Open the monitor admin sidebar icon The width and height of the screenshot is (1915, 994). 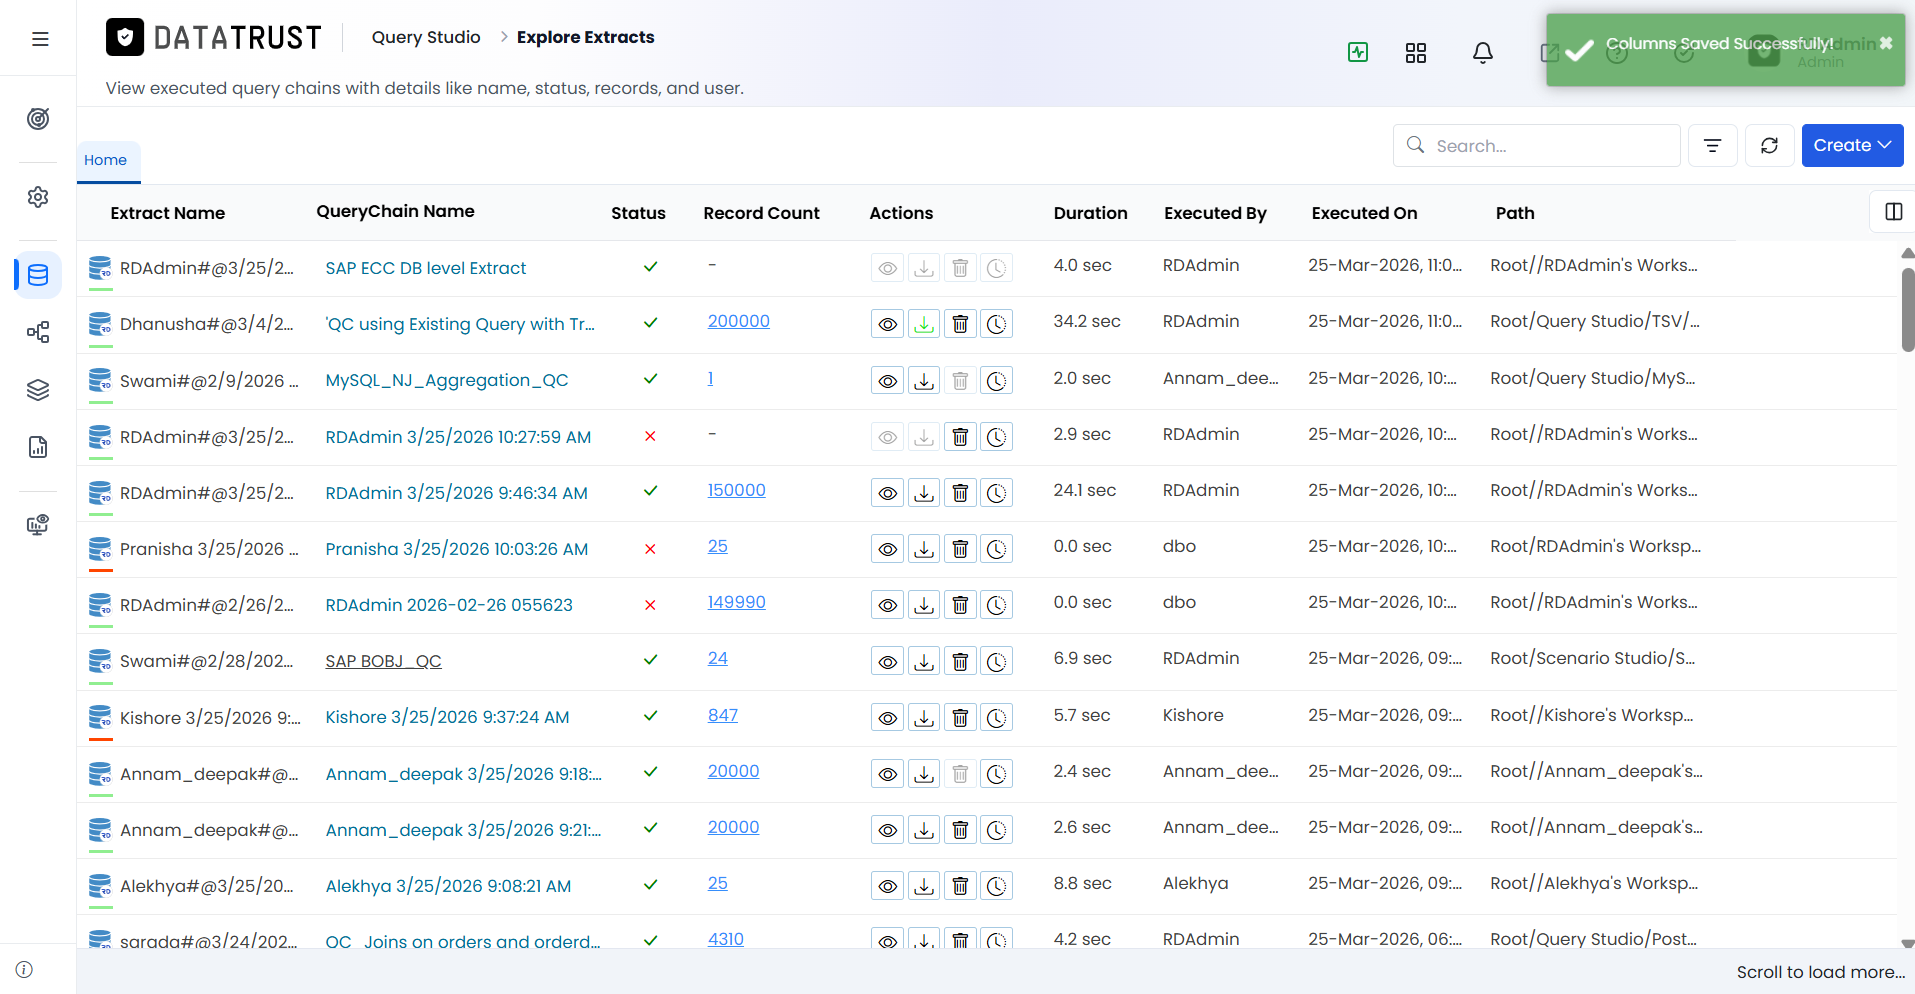click(38, 525)
